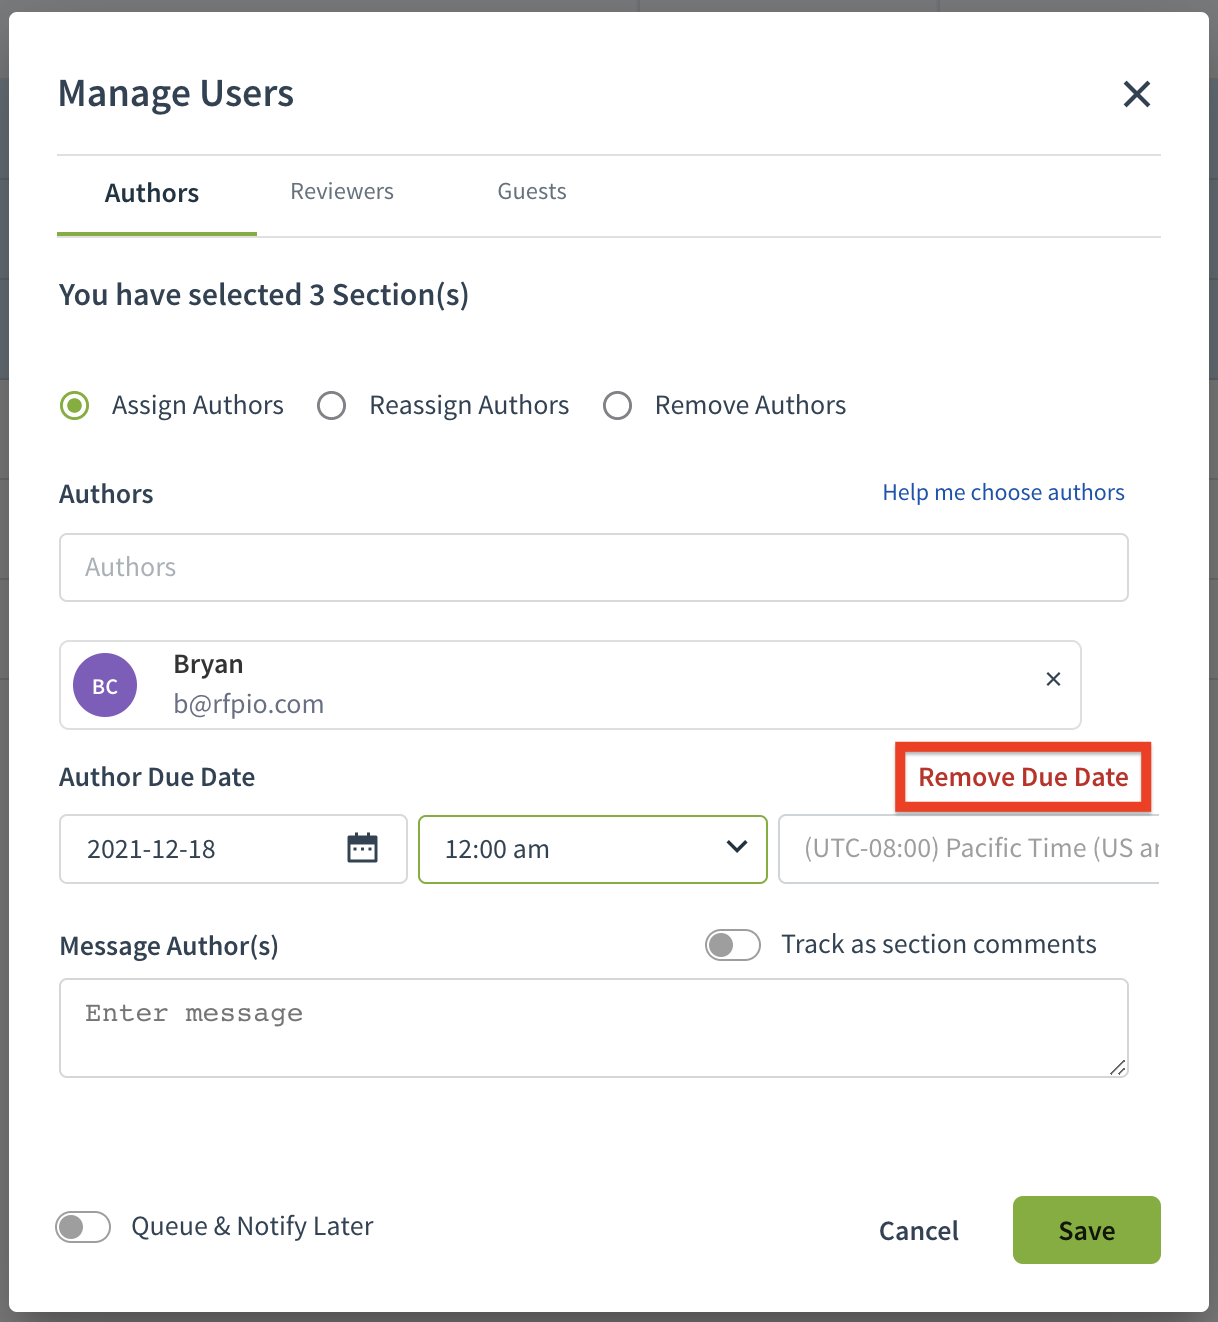Click the message box resize handle

pyautogui.click(x=1118, y=1067)
